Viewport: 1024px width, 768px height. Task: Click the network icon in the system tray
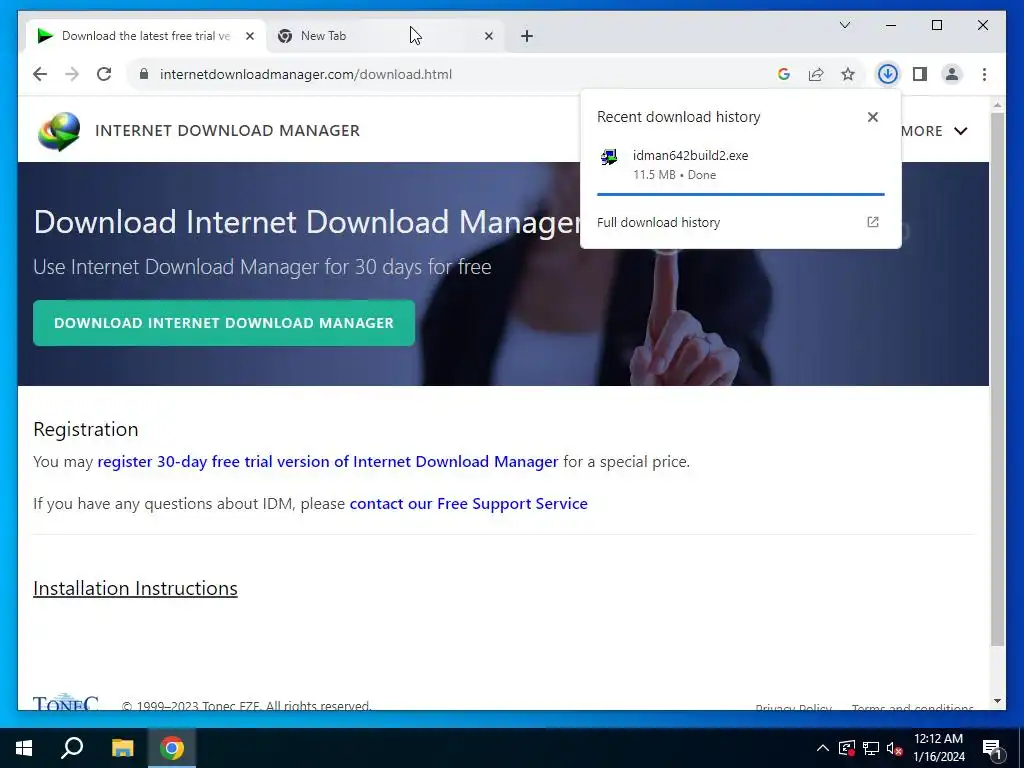pyautogui.click(x=871, y=748)
